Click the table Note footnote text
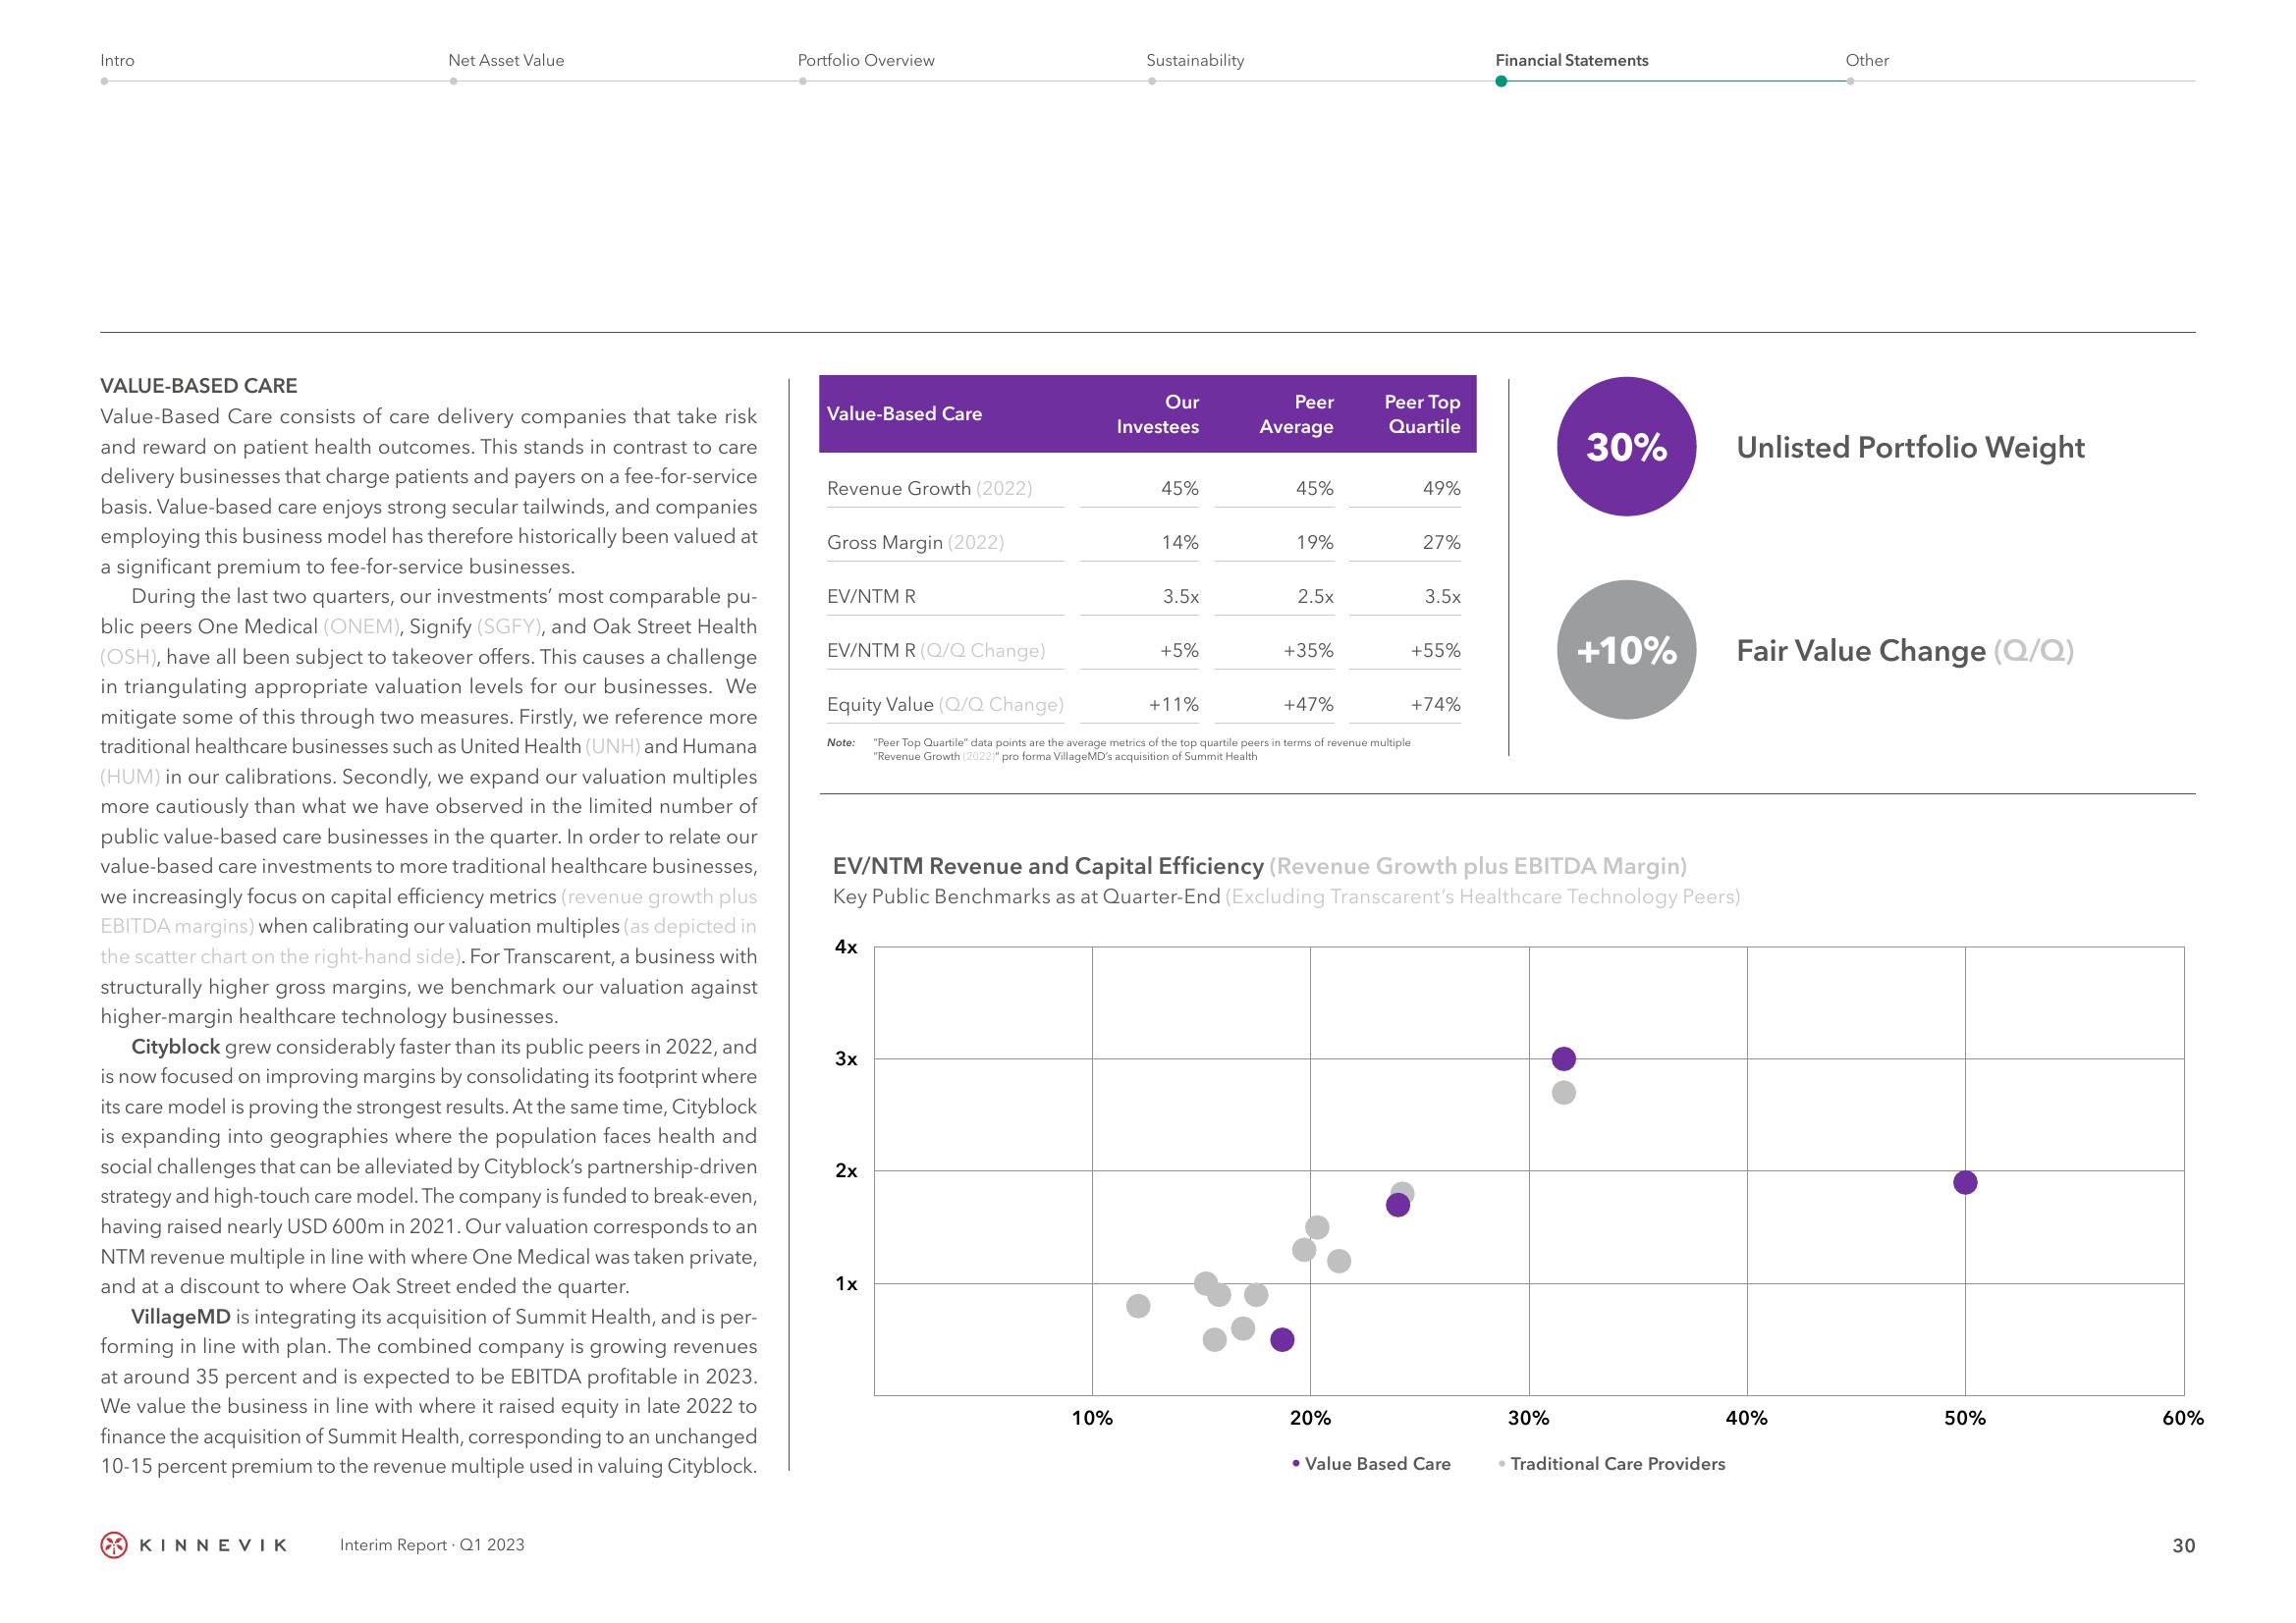The height and width of the screenshot is (1623, 2296). pos(1118,749)
